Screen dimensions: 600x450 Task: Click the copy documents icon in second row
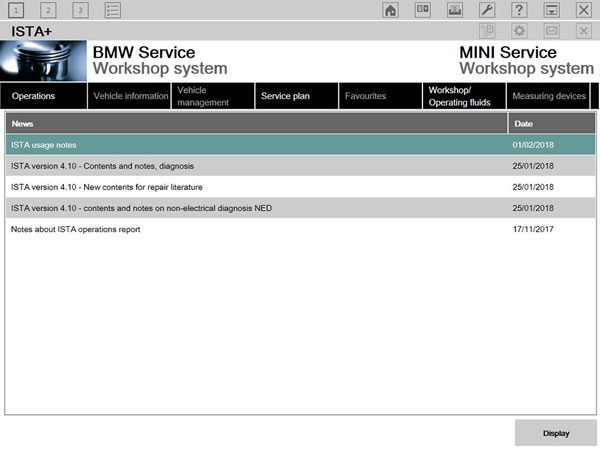pyautogui.click(x=487, y=31)
